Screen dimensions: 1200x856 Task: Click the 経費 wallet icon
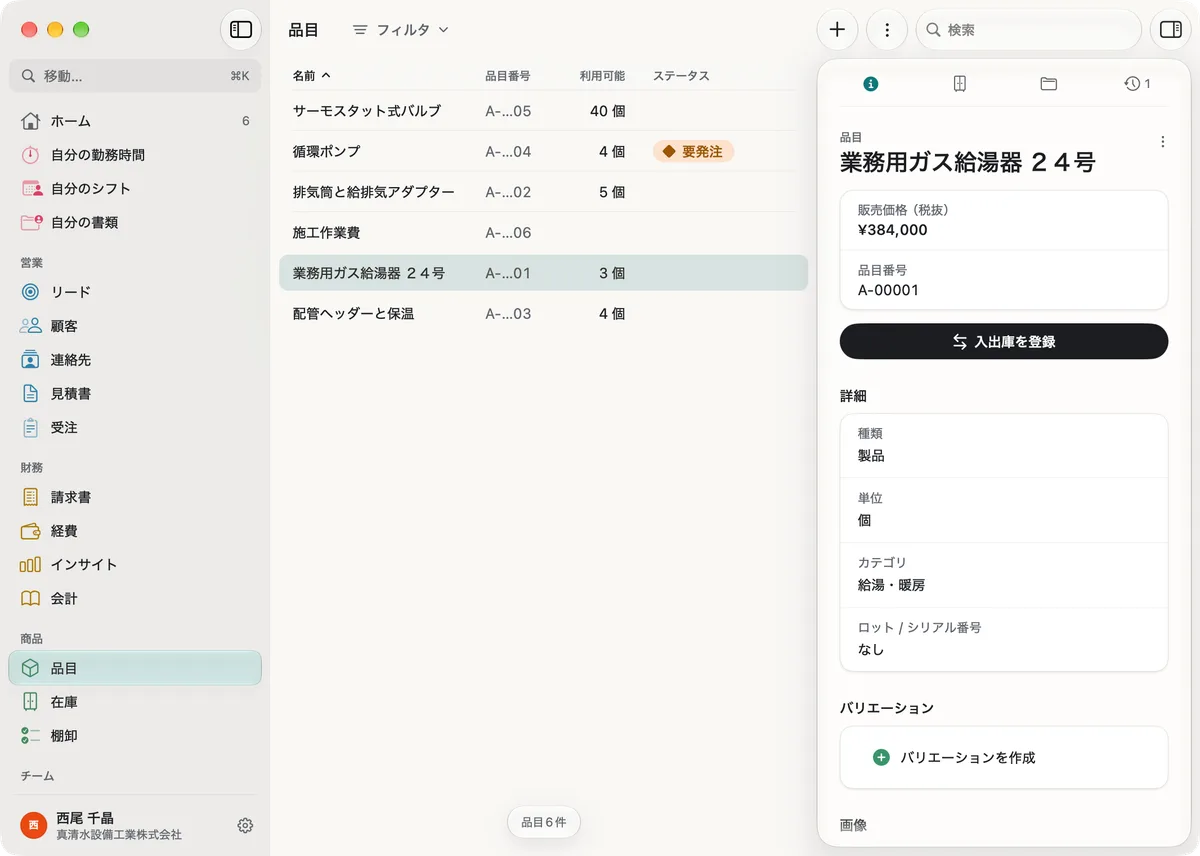pyautogui.click(x=31, y=531)
